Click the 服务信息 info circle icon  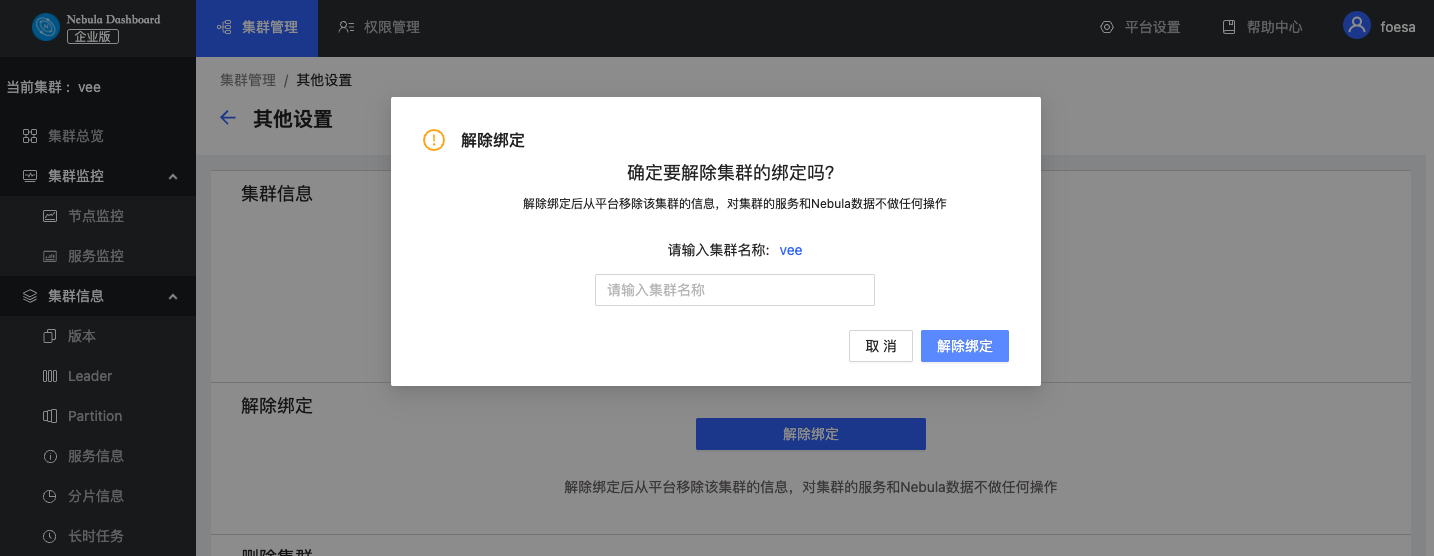coord(50,456)
